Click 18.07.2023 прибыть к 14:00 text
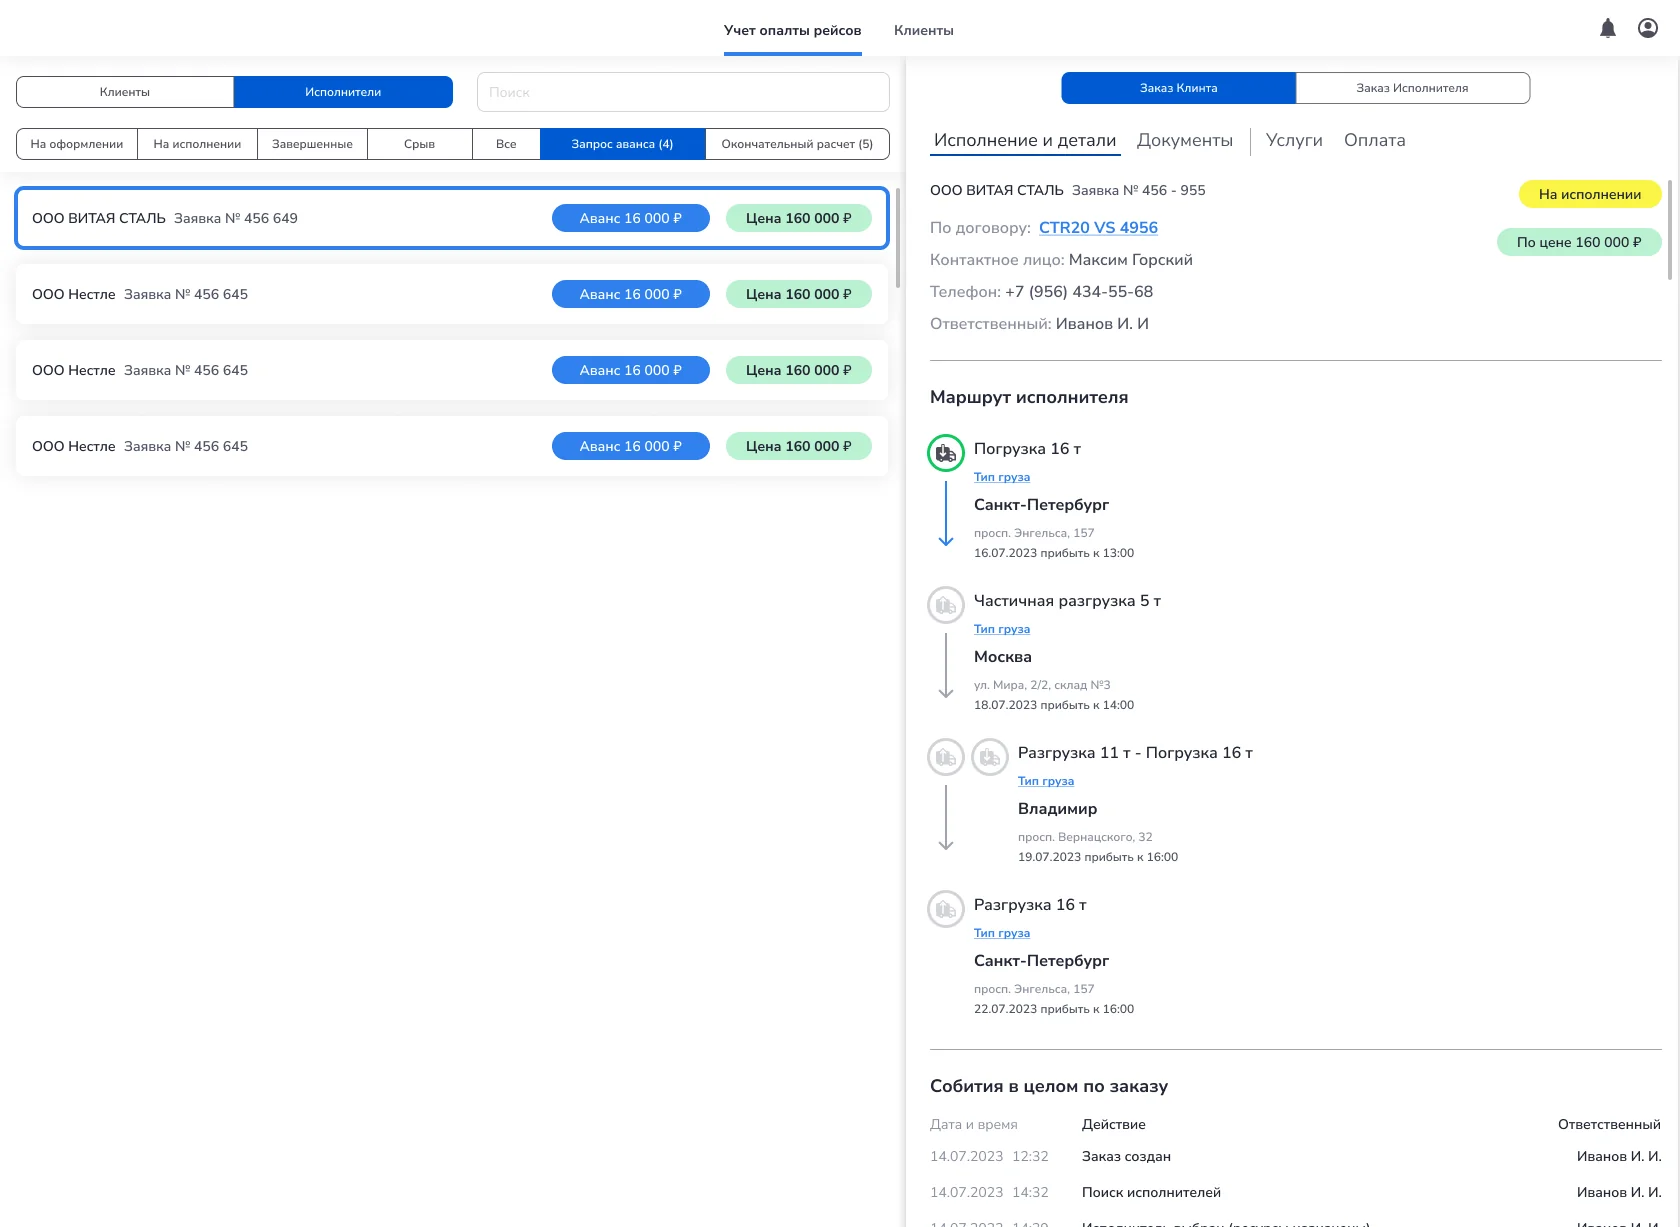 [x=1054, y=705]
